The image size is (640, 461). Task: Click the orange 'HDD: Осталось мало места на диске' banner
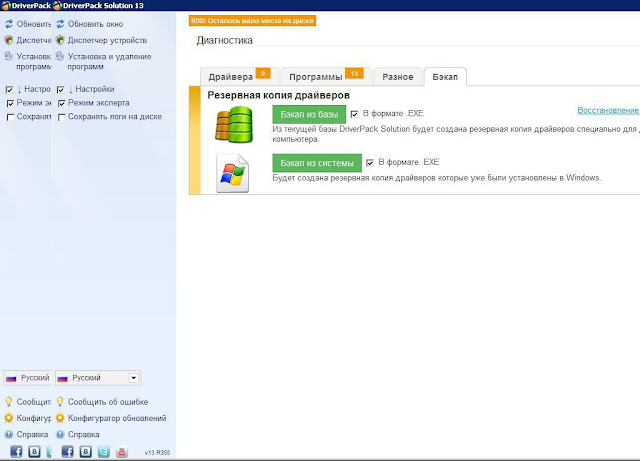tap(252, 20)
